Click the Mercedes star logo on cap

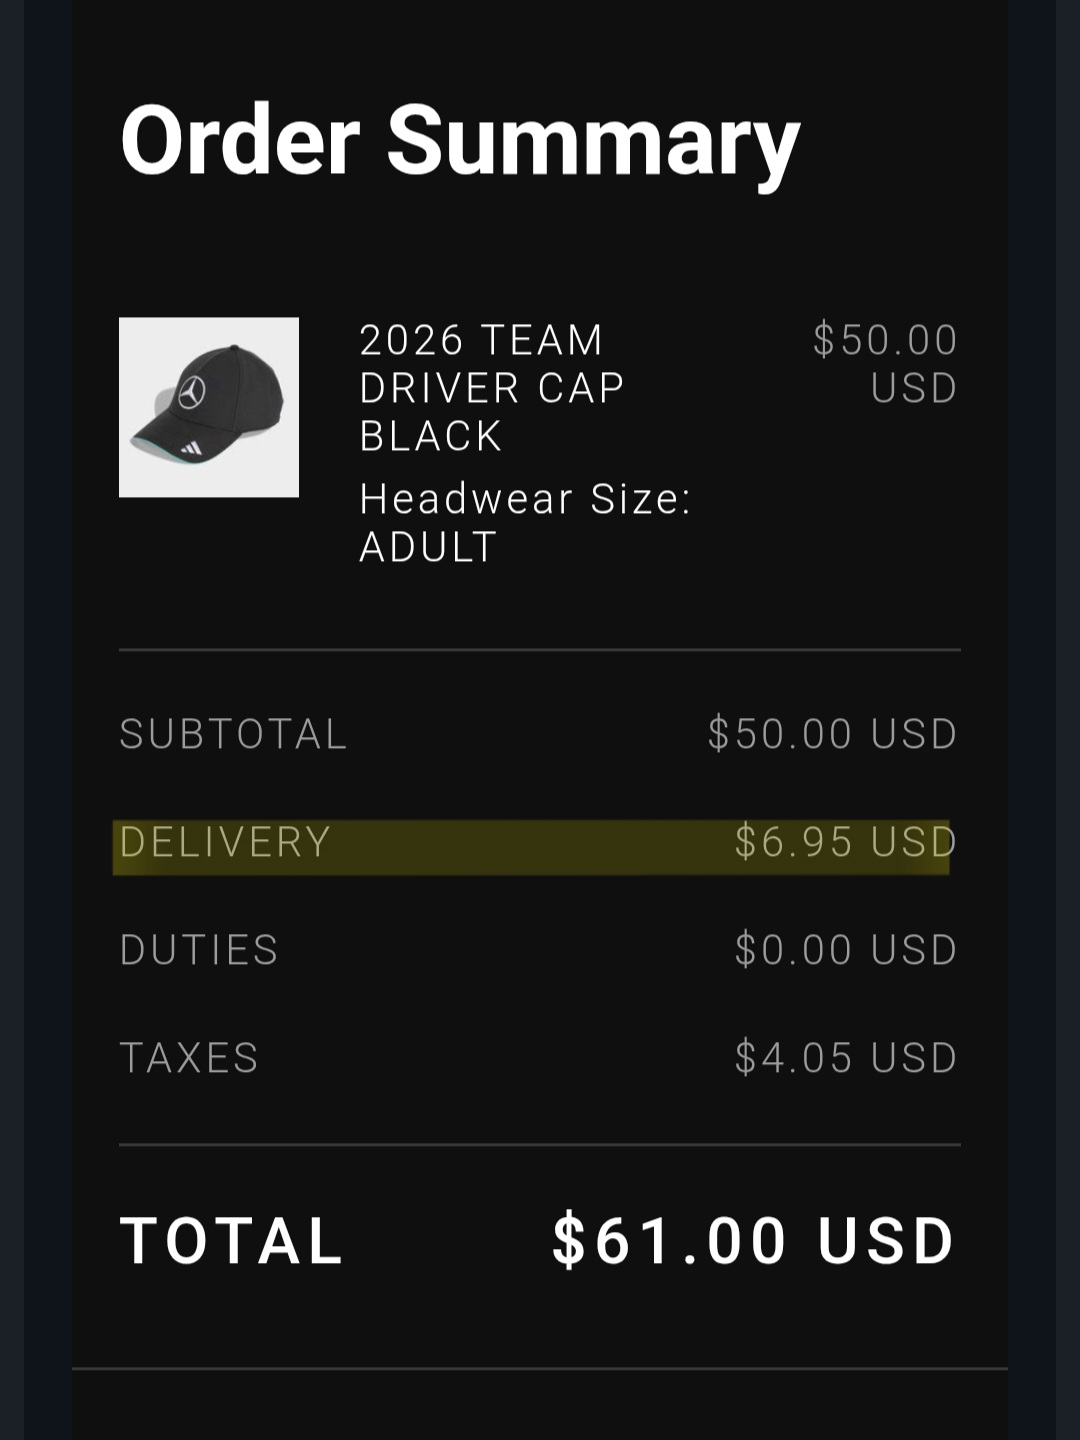click(x=192, y=392)
